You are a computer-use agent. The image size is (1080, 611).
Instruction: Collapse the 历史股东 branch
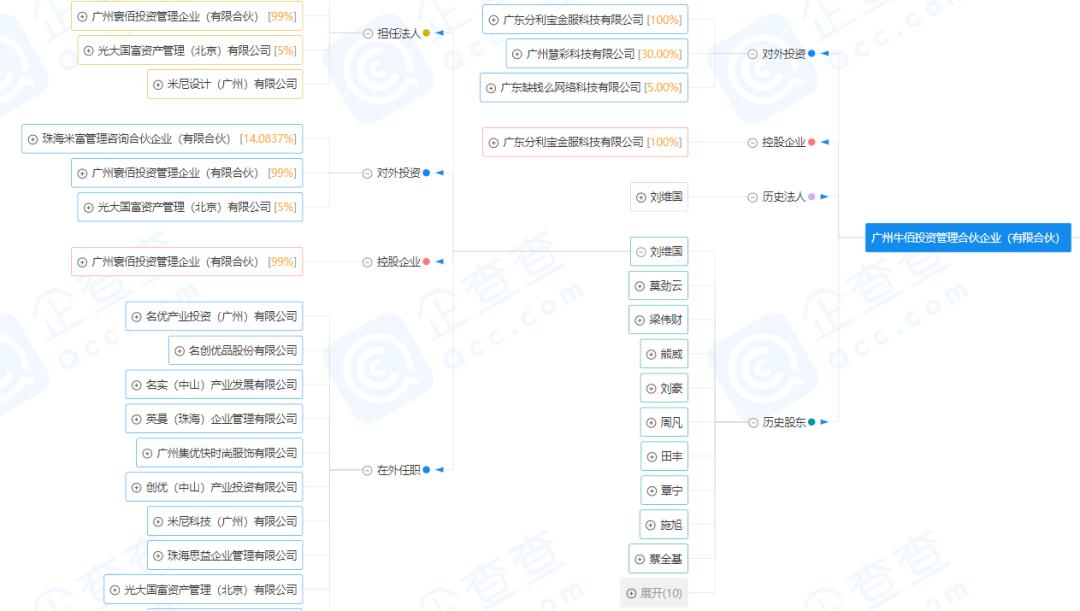tap(753, 422)
